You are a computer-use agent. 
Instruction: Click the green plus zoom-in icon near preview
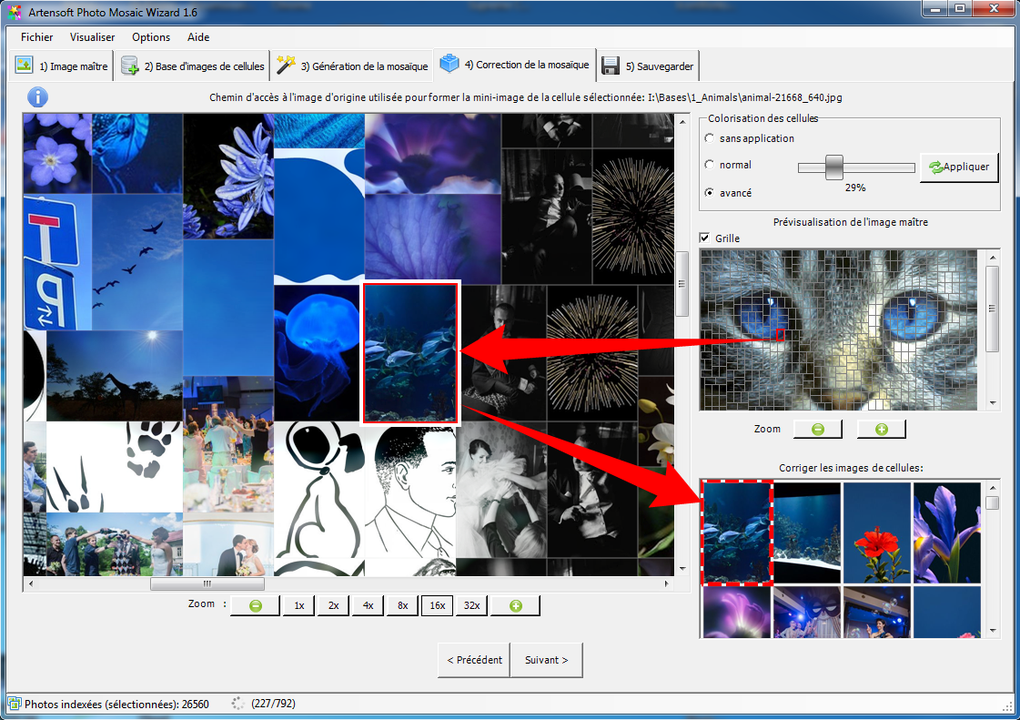point(881,428)
